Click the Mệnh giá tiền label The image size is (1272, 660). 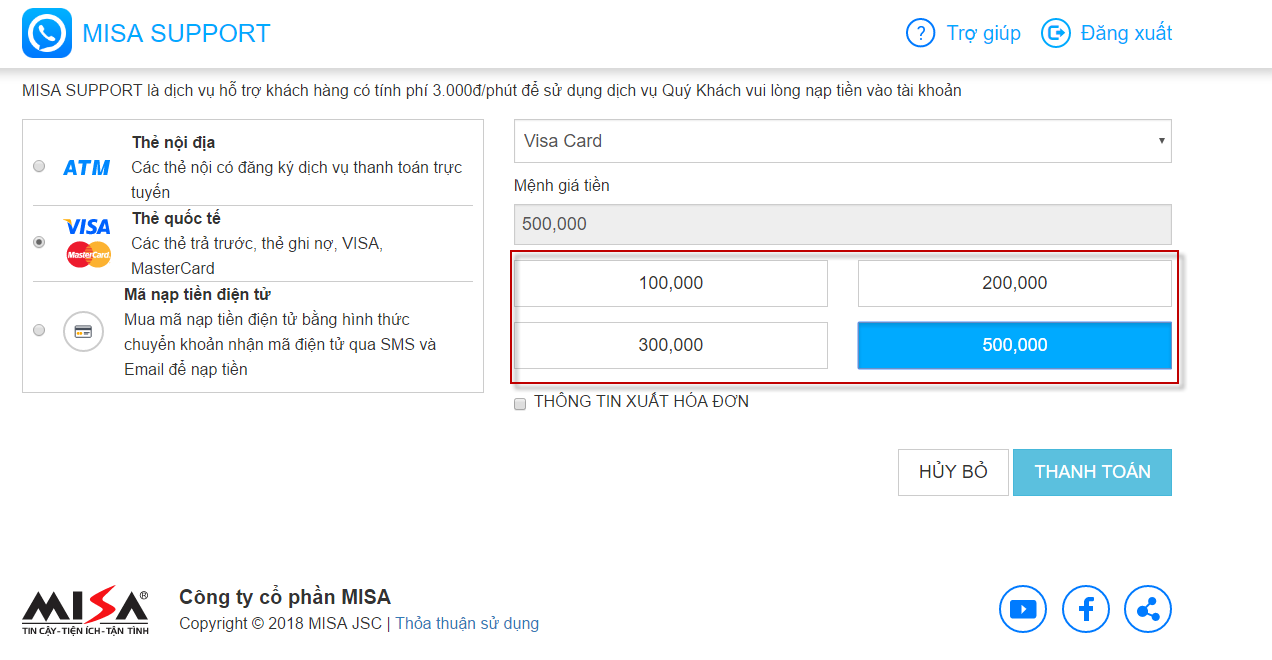click(562, 186)
